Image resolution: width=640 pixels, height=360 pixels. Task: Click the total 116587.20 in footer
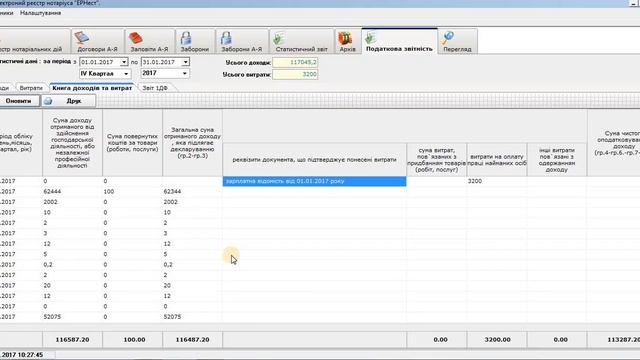coord(72,340)
